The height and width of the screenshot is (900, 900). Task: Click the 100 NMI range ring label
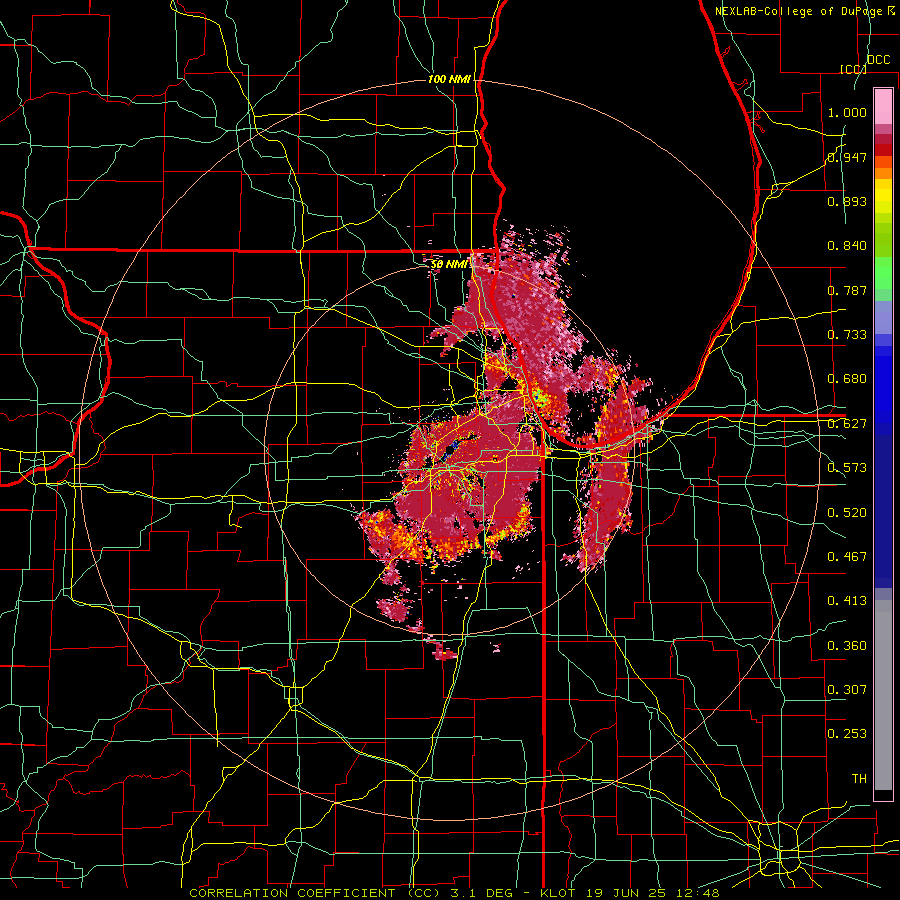(x=449, y=79)
